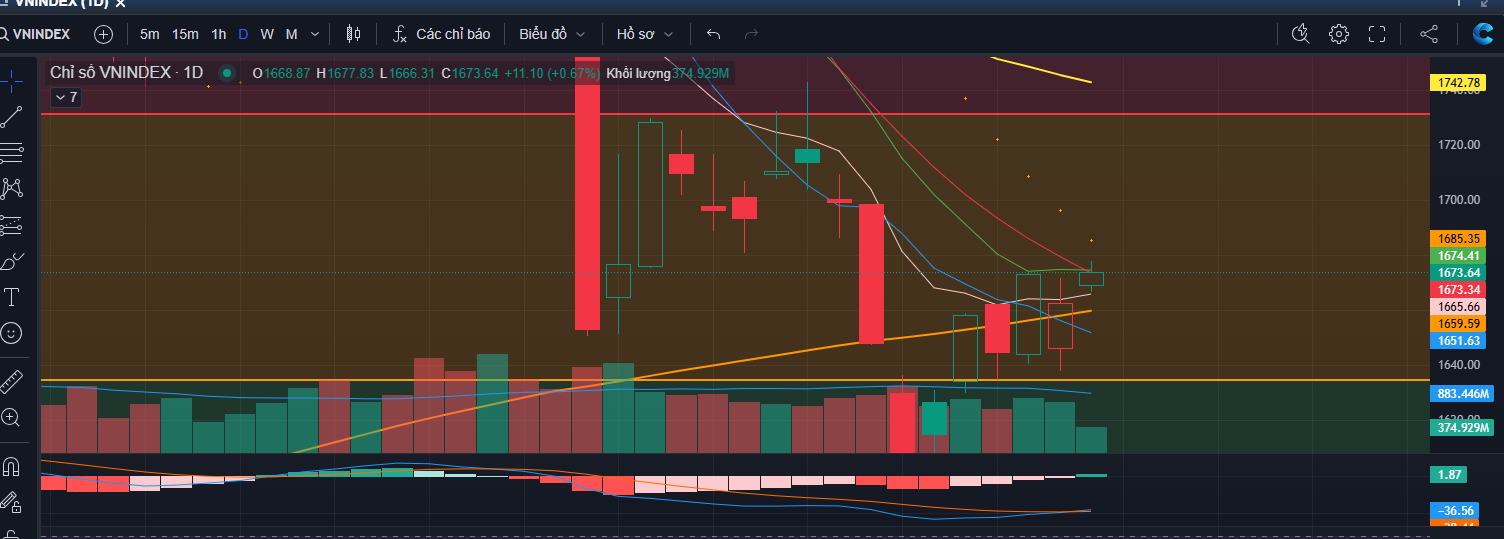This screenshot has height=539, width=1504.
Task: Close the VNINDEX (1D) window tab
Action: point(121,4)
